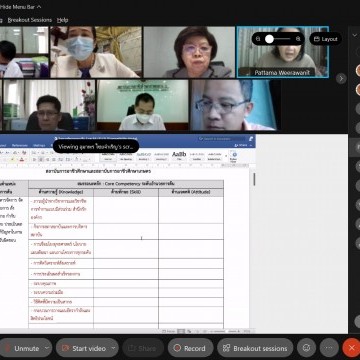Viewport: 360px width, 360px height.
Task: Expand video options arrow beside Start video
Action: (114, 348)
